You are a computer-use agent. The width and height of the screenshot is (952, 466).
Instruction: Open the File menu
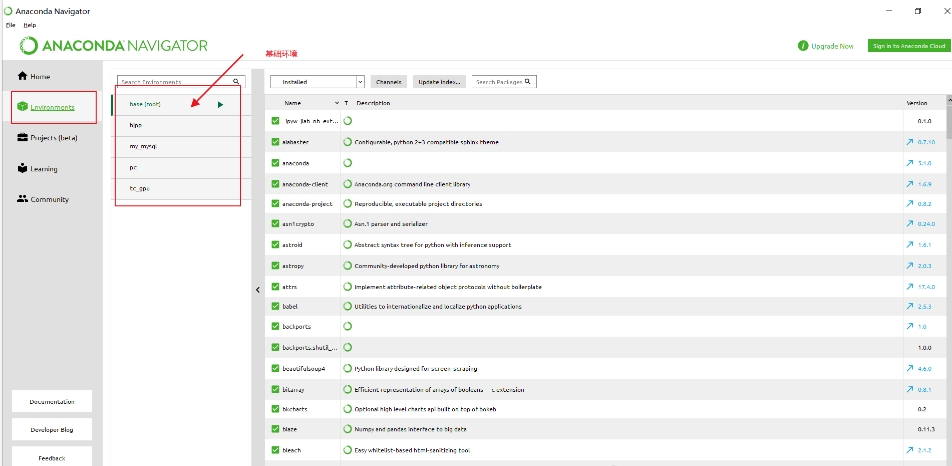tap(10, 24)
